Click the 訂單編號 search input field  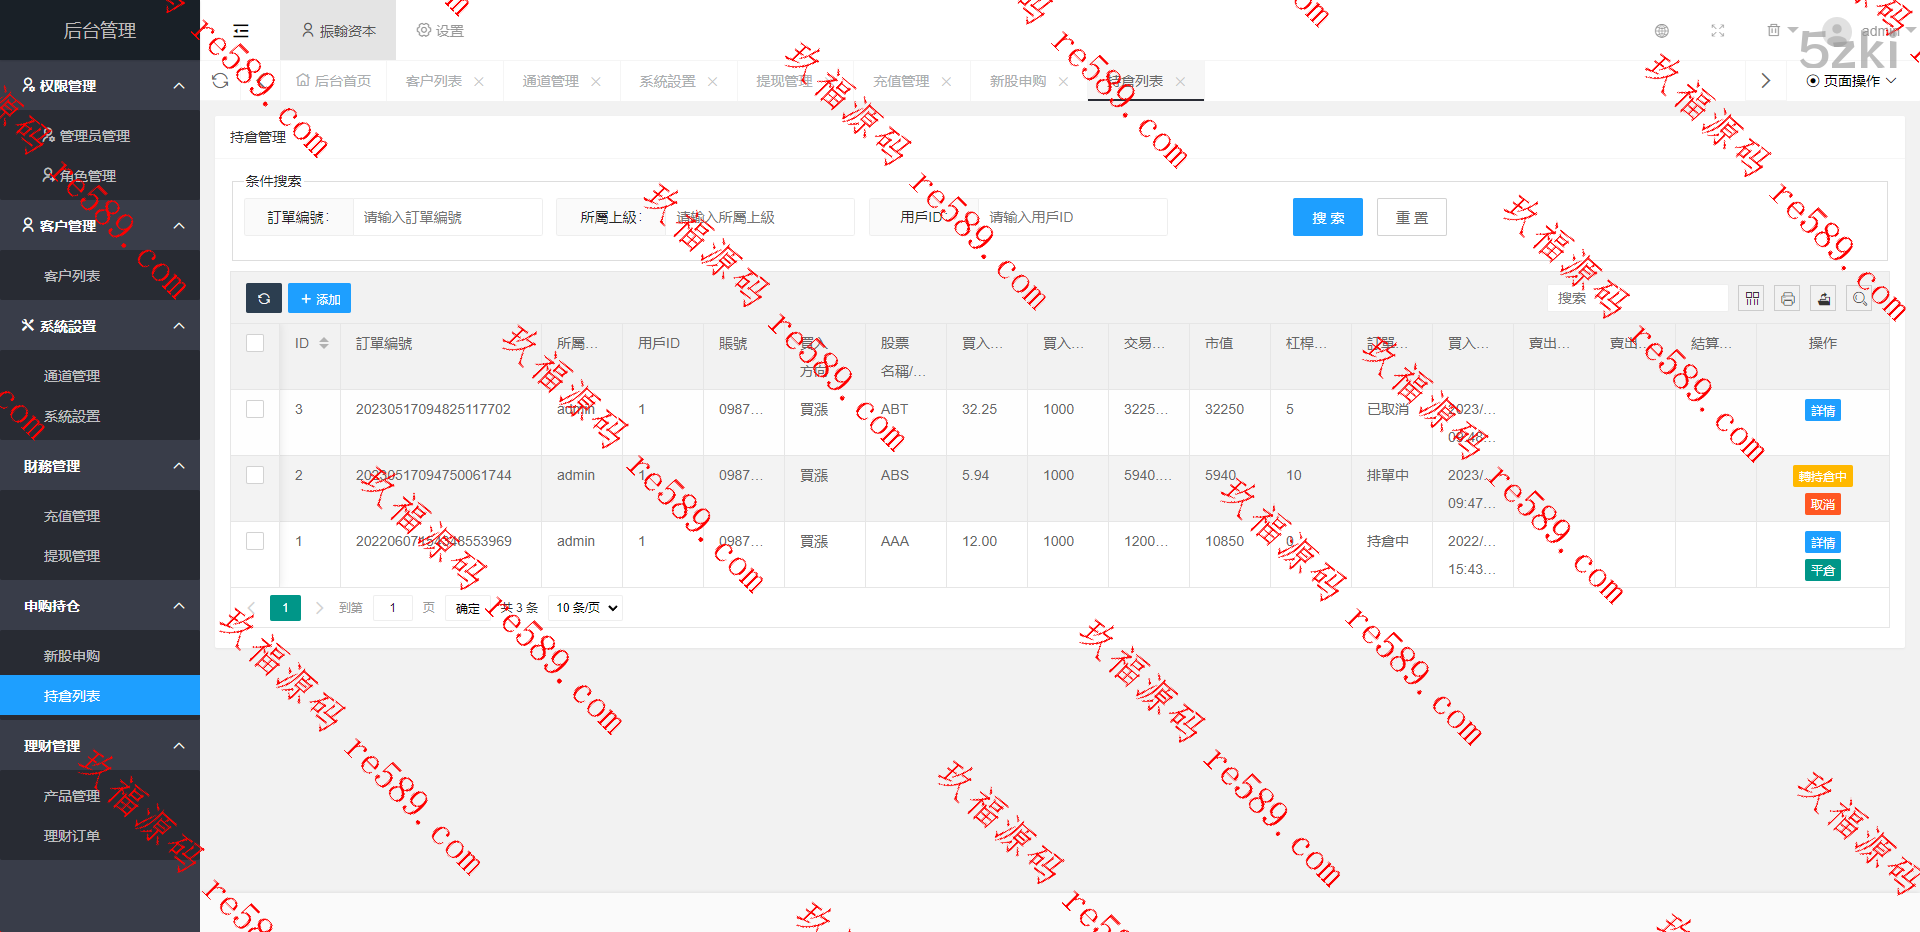point(446,217)
